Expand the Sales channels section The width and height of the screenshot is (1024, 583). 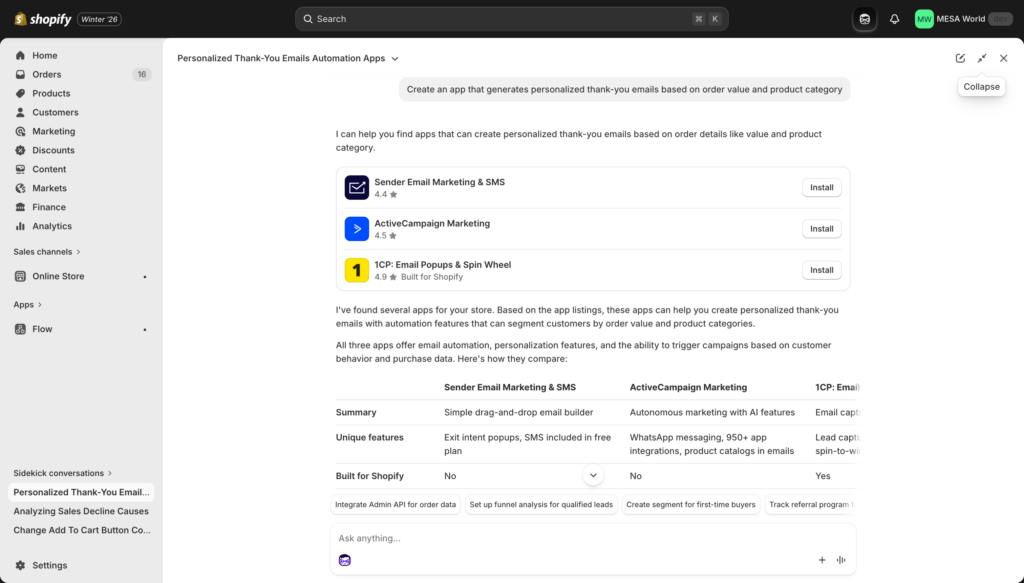[x=46, y=252]
